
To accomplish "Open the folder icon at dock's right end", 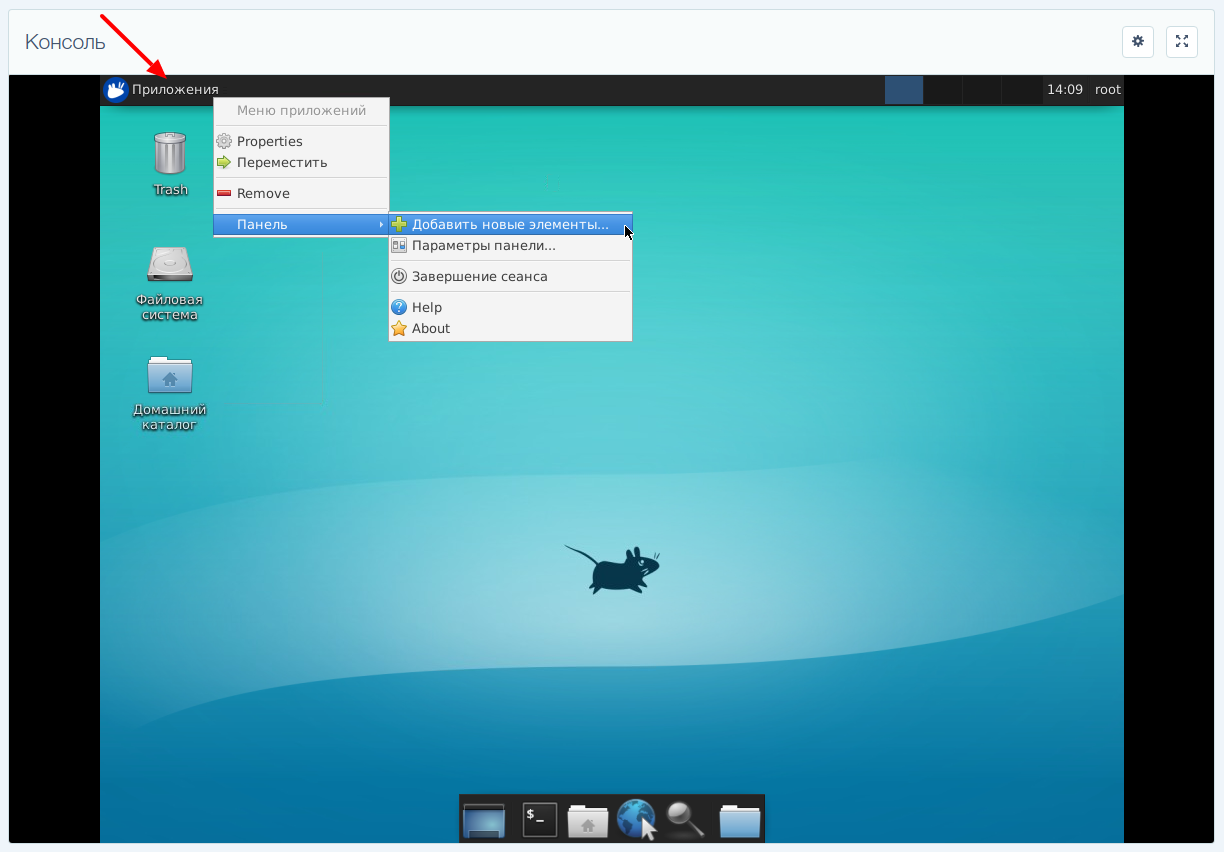I will click(740, 819).
